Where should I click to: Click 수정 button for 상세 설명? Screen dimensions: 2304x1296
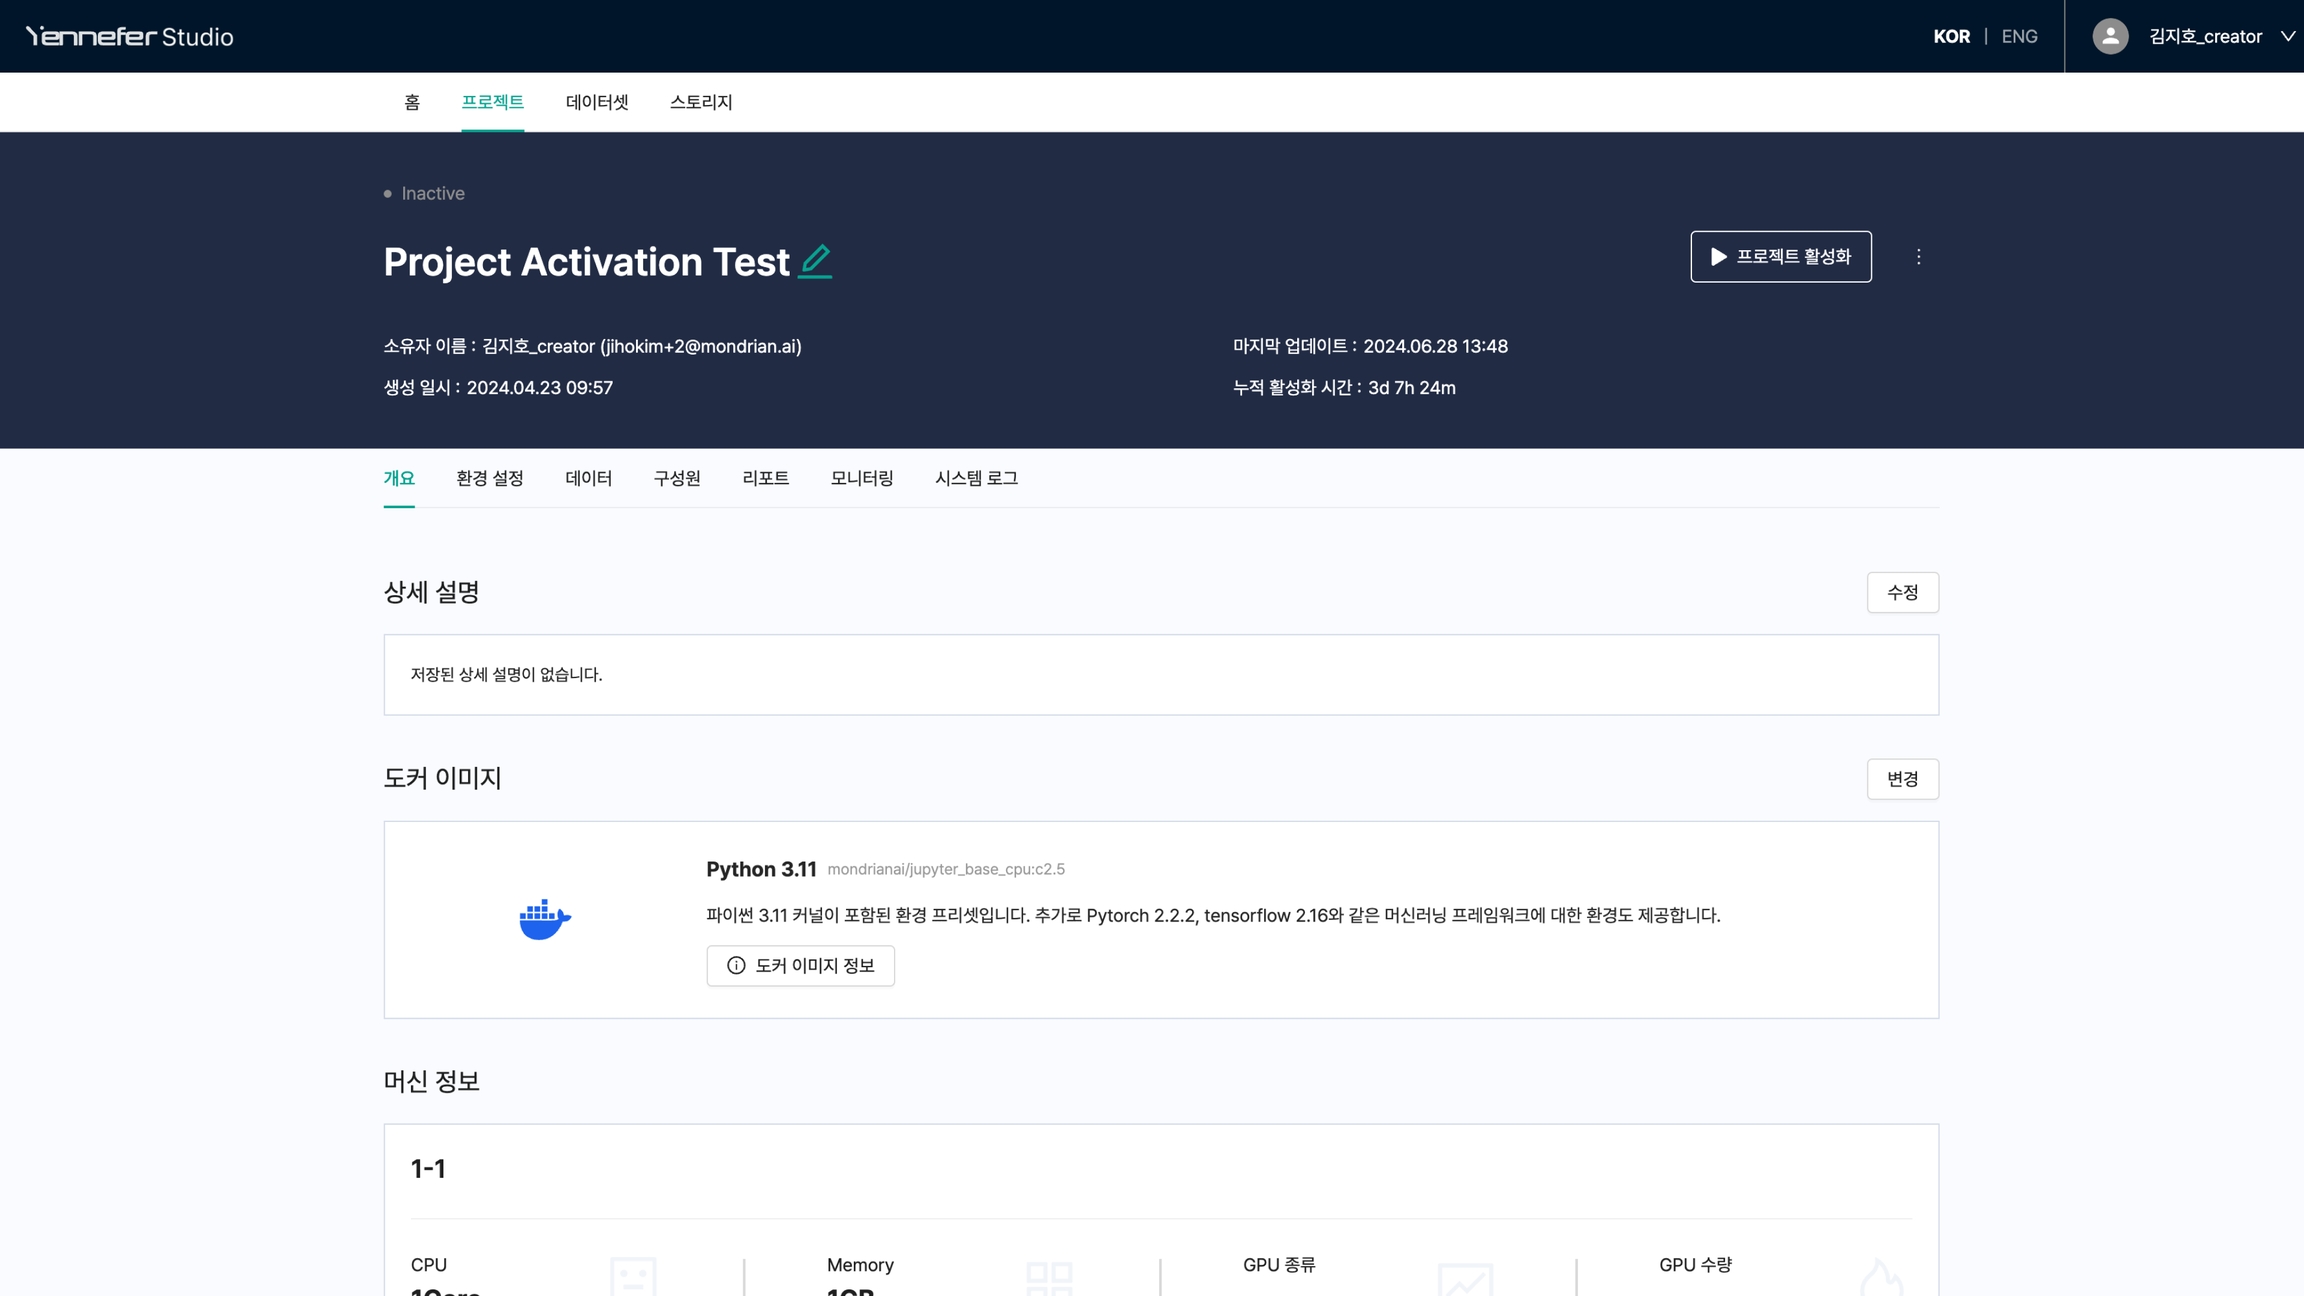pyautogui.click(x=1902, y=592)
